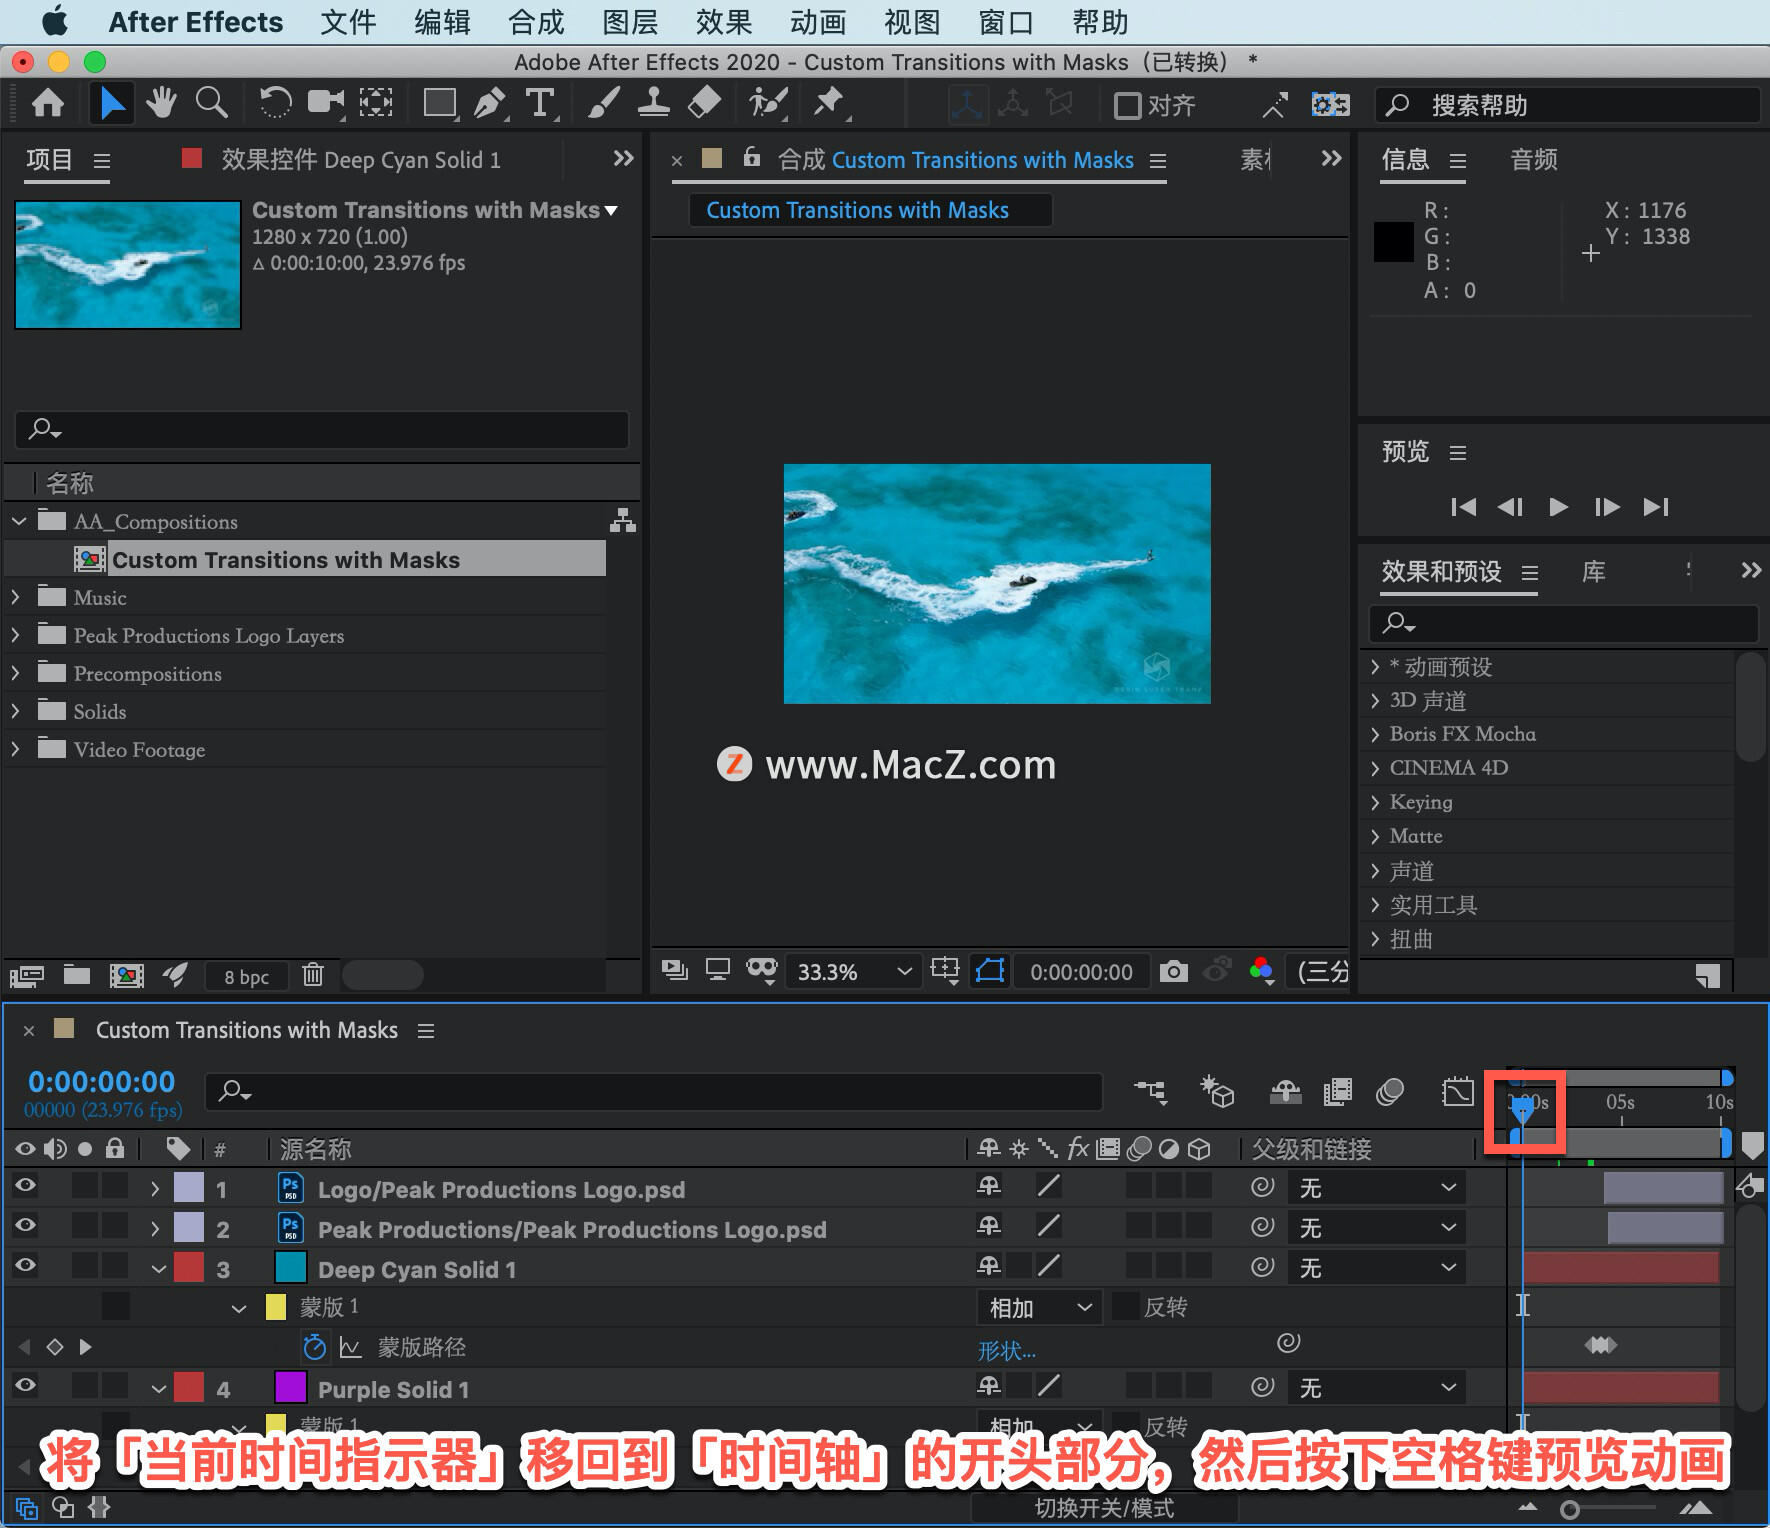Viewport: 1770px width, 1528px height.
Task: Select the Eraser tool
Action: pyautogui.click(x=705, y=103)
